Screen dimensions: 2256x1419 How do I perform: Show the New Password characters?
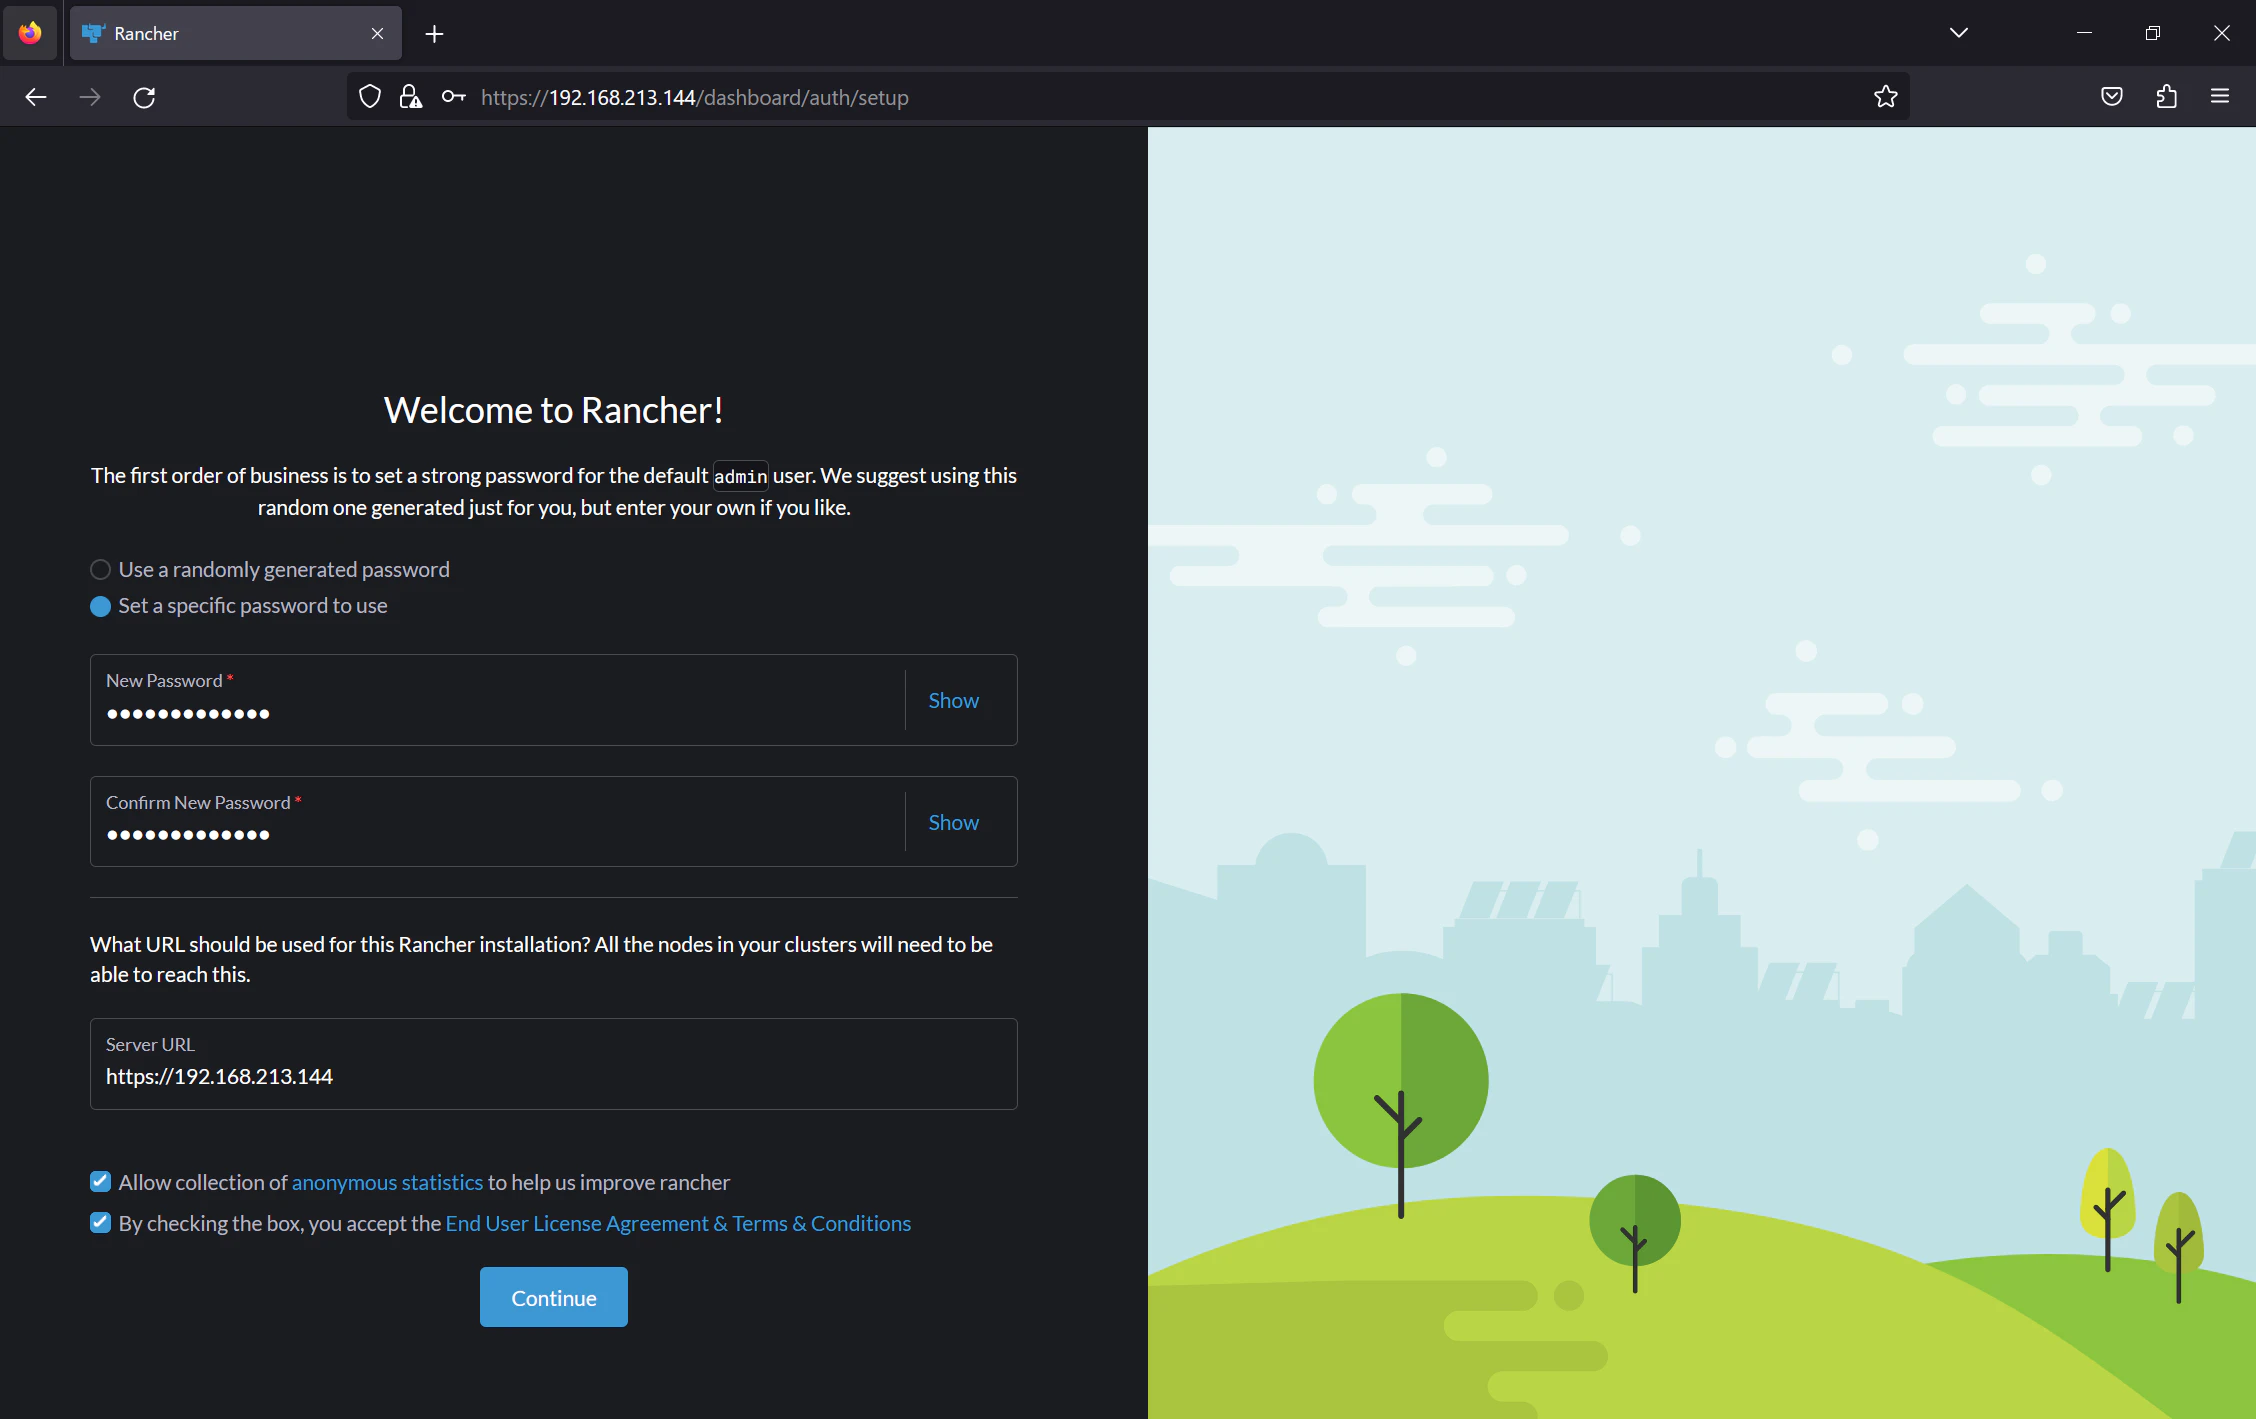(x=953, y=700)
